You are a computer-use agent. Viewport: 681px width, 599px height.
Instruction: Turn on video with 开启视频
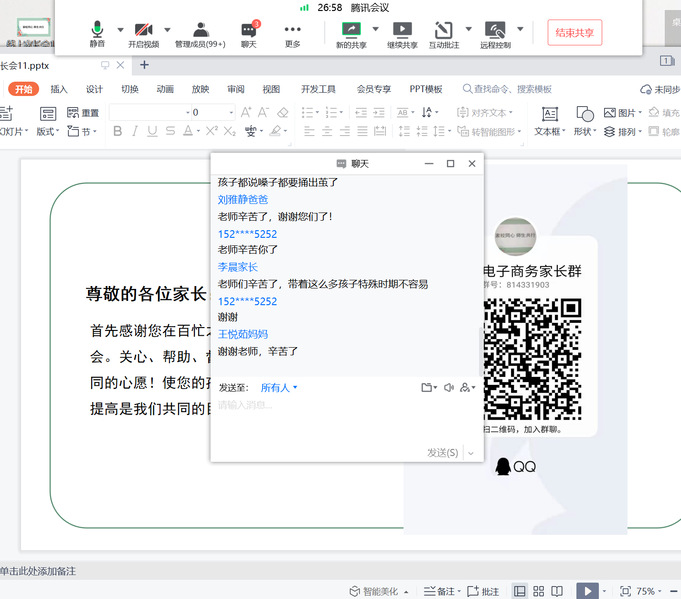pos(143,30)
